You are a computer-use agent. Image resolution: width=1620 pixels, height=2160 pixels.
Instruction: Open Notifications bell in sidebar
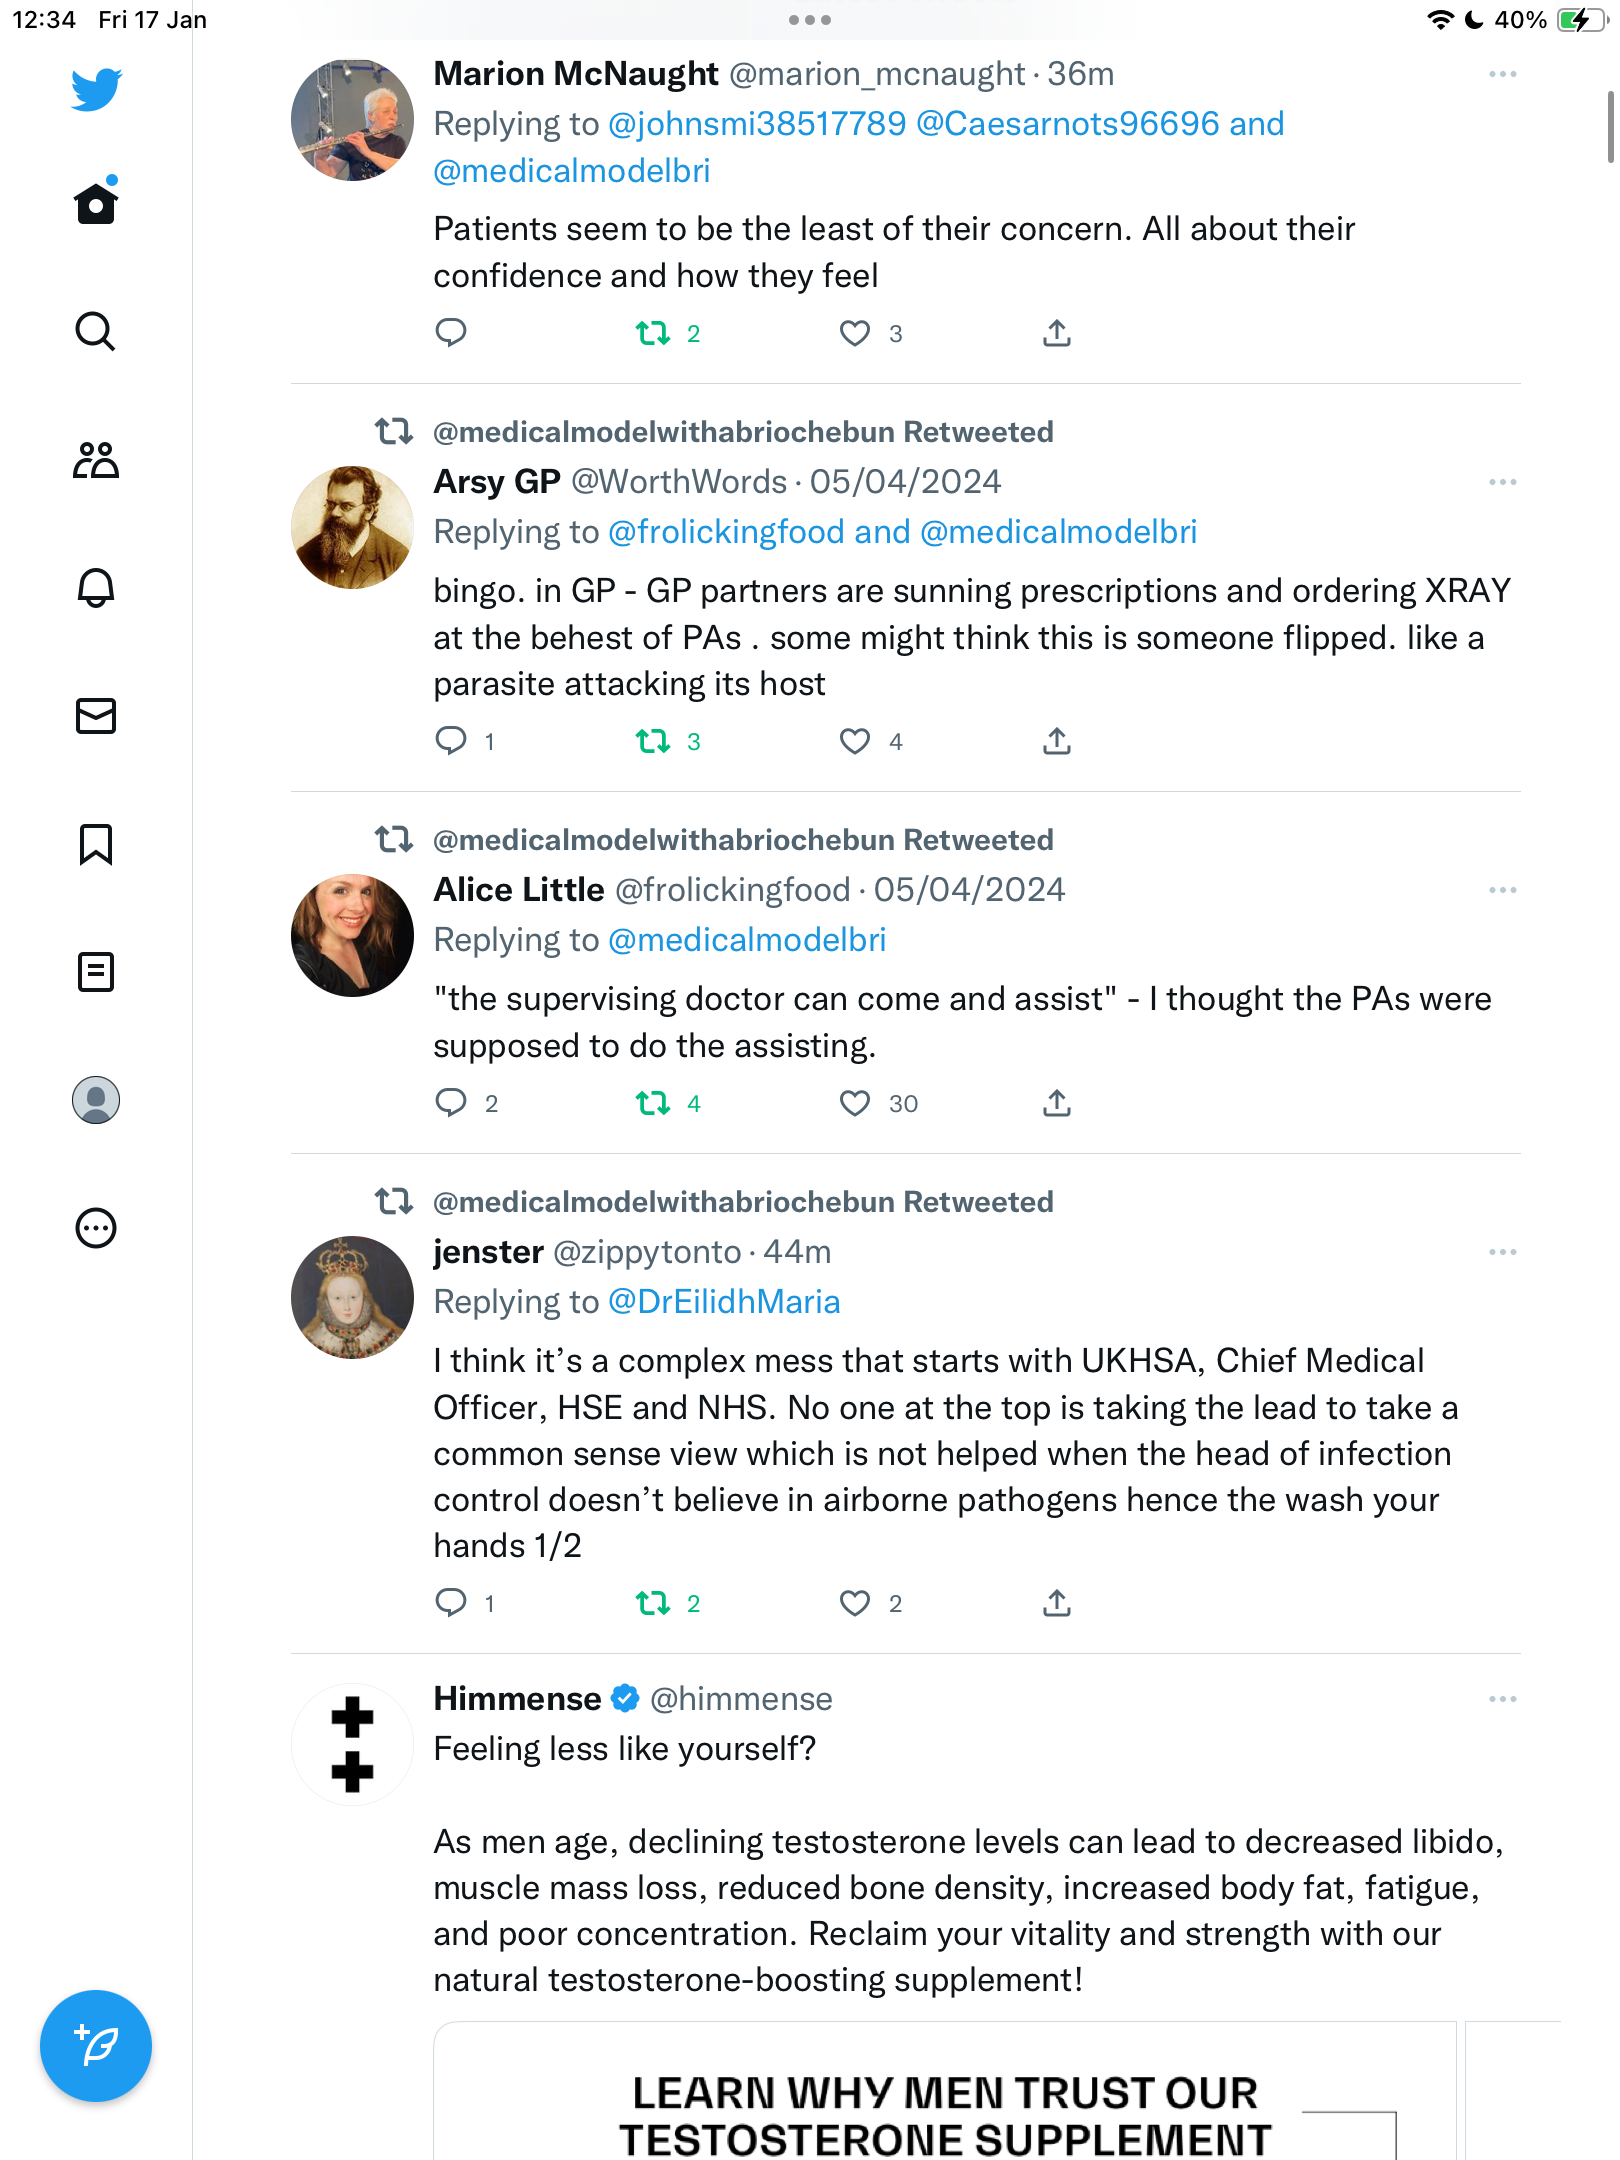[96, 588]
